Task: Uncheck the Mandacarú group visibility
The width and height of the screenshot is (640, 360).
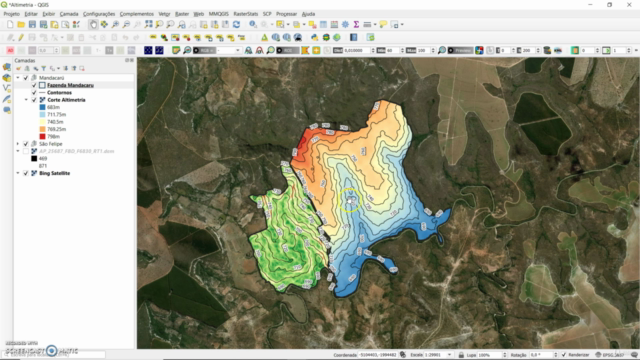Action: pos(26,78)
